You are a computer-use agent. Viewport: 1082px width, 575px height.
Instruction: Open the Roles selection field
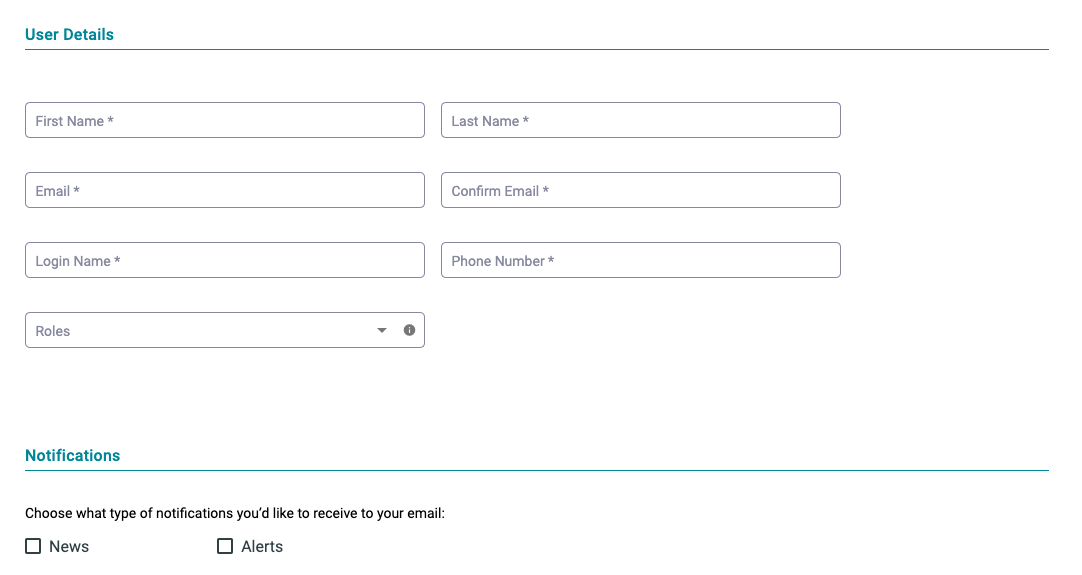(225, 330)
